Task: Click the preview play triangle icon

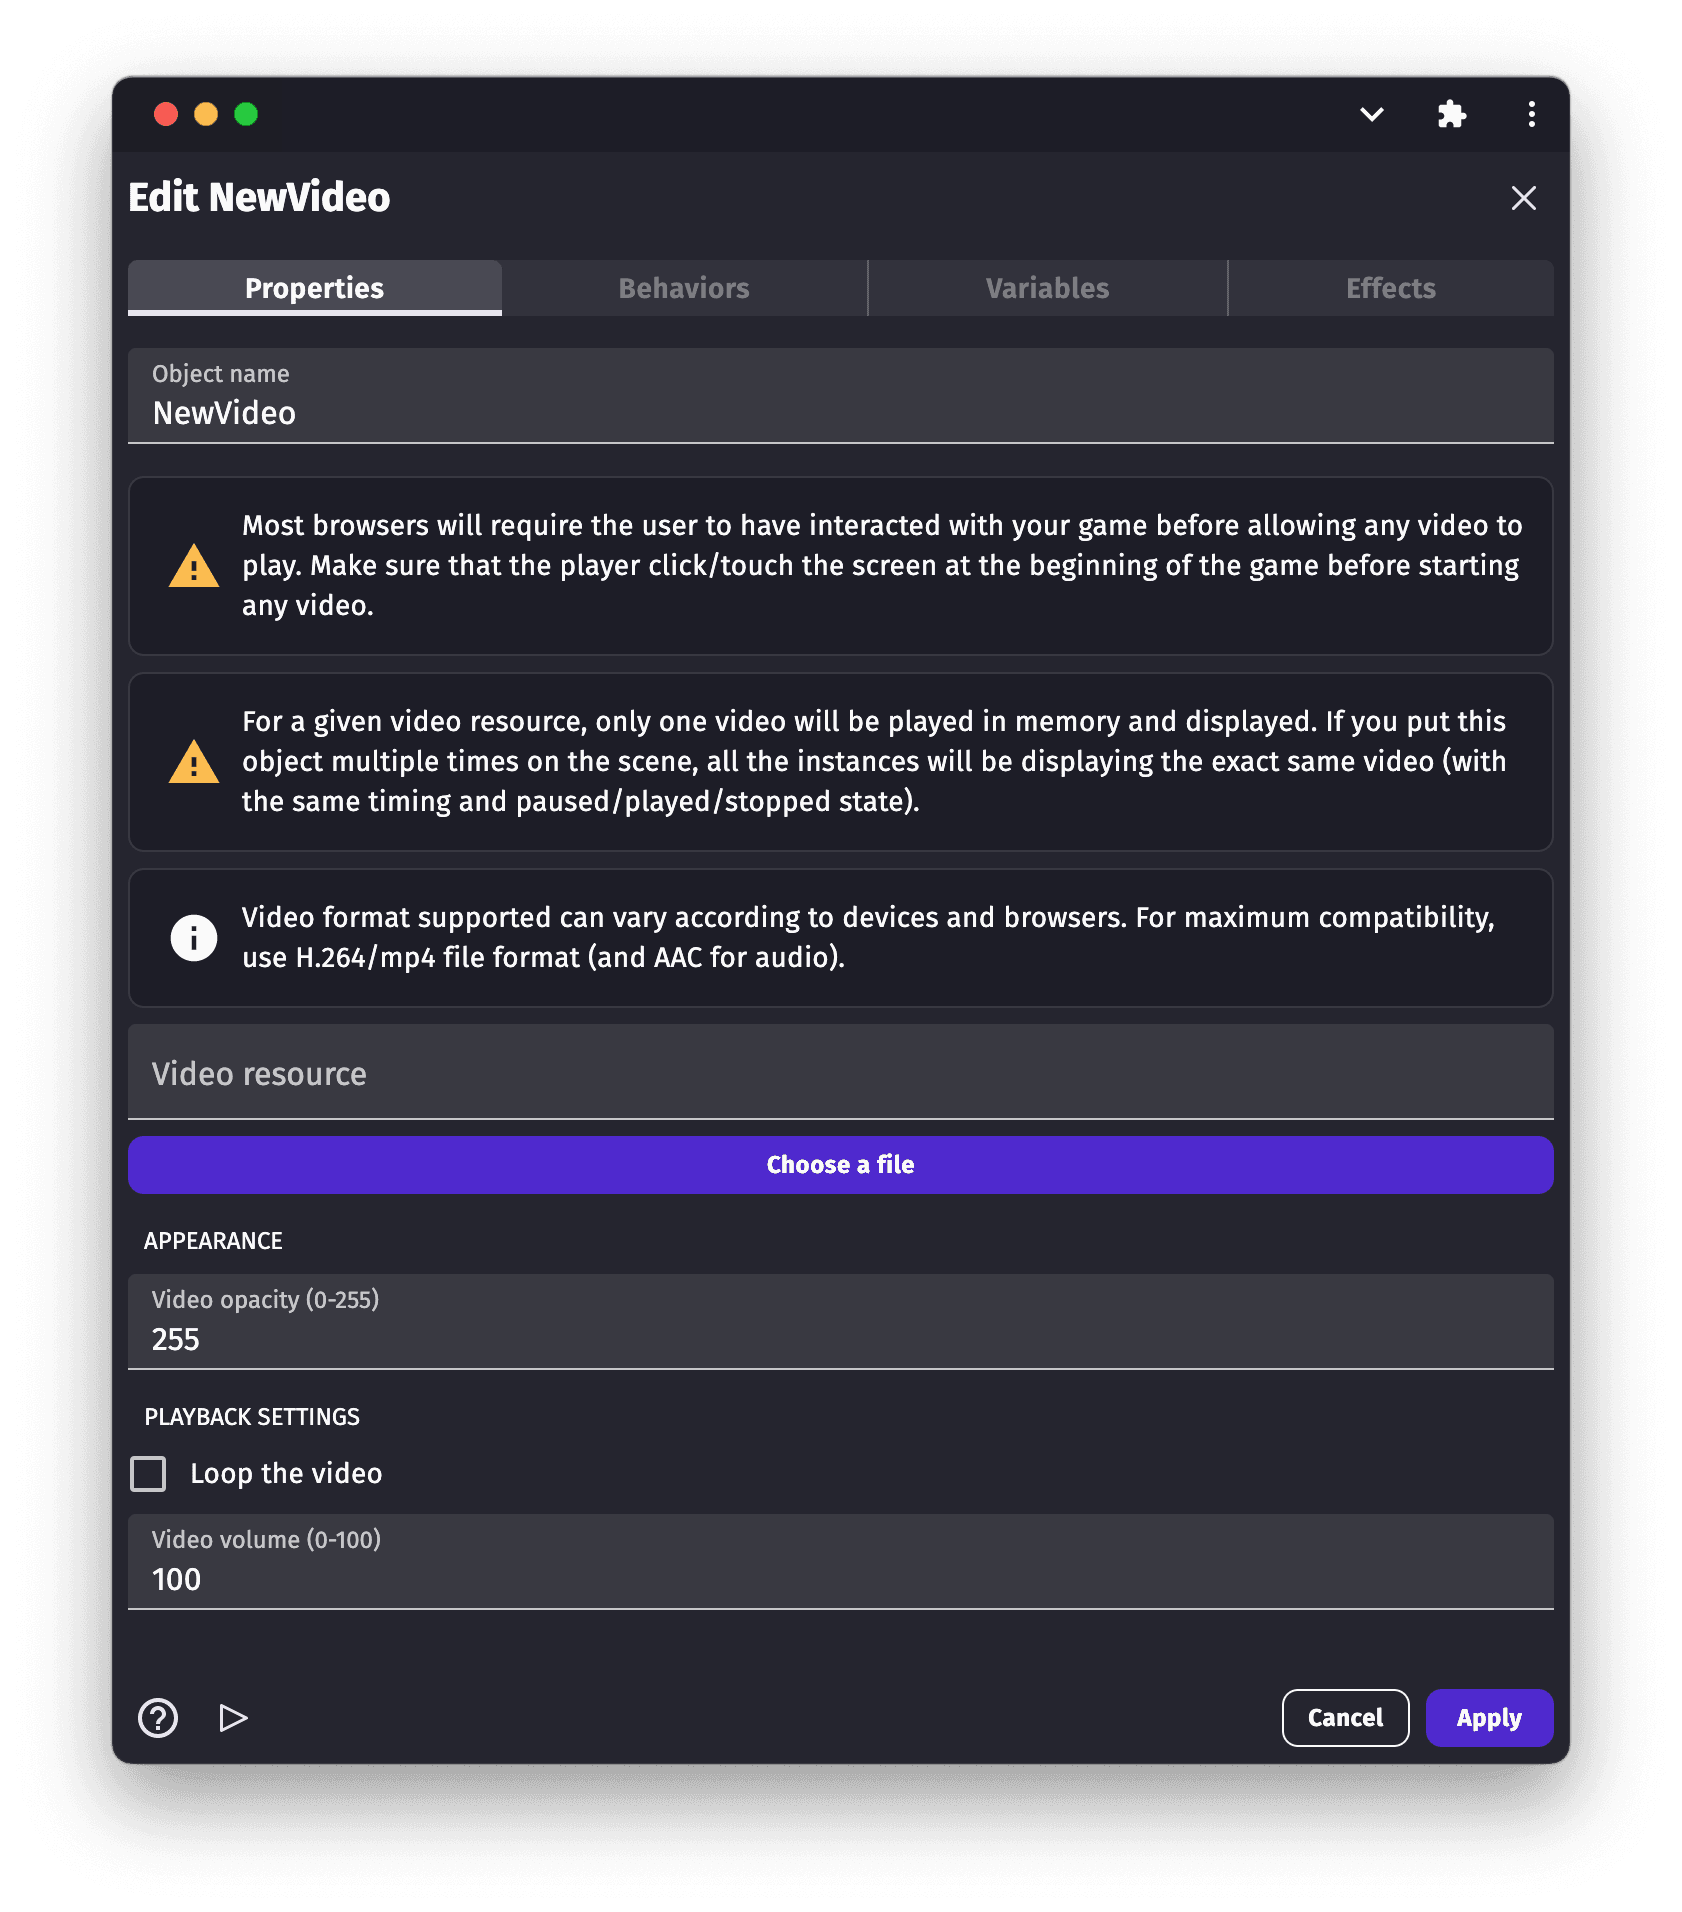Action: (x=233, y=1718)
